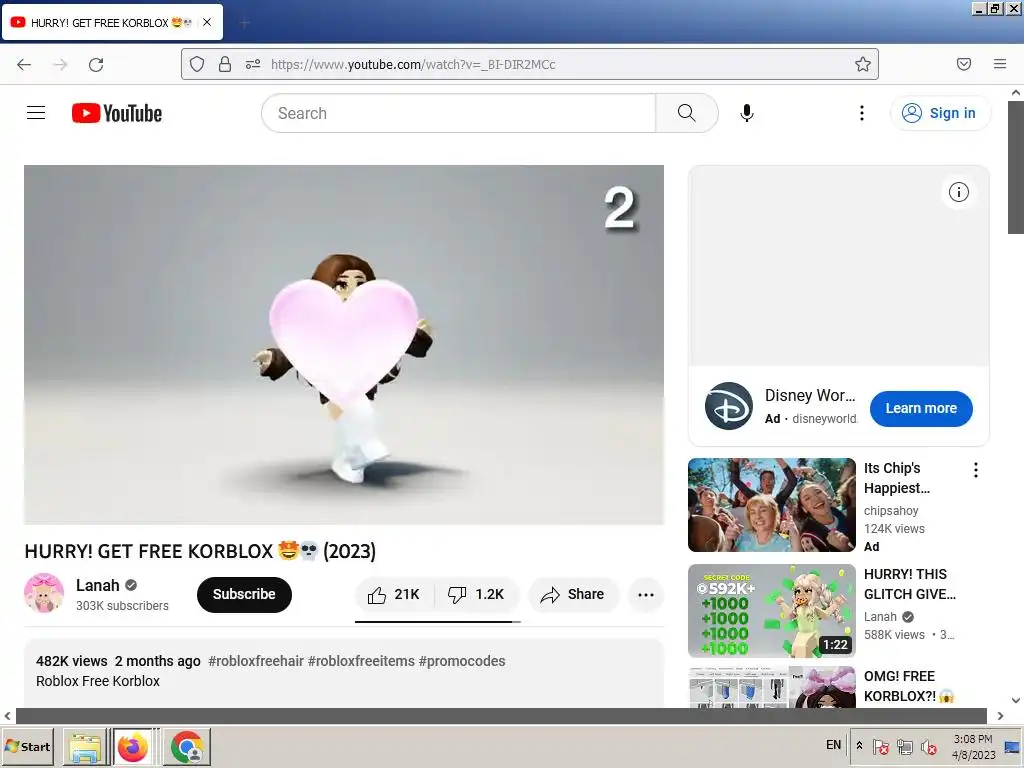Open Action Center flag tray icon
This screenshot has height=768, width=1024.
tap(880, 746)
